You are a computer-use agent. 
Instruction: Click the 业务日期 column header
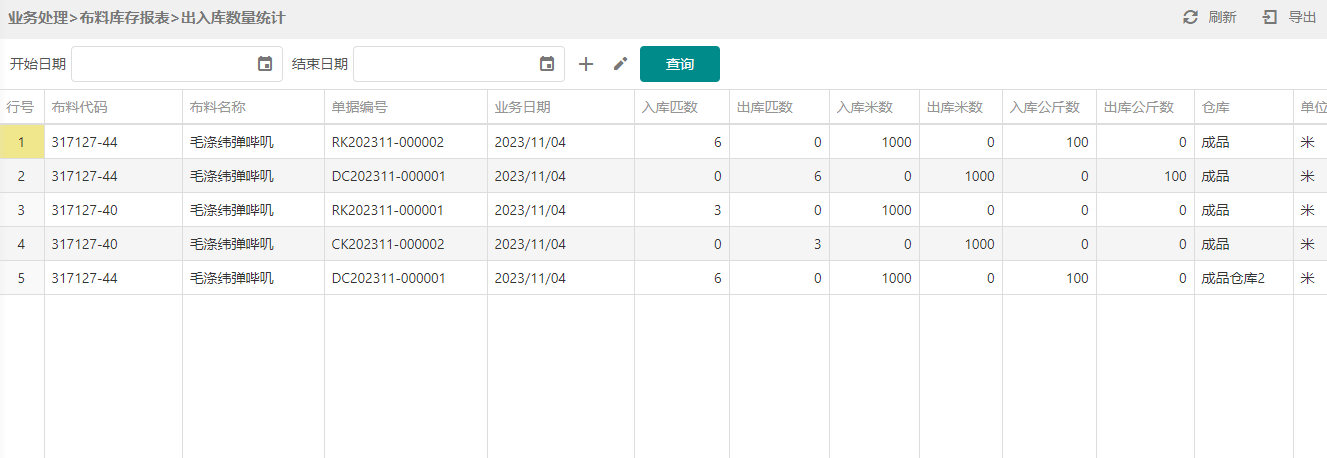[x=522, y=107]
